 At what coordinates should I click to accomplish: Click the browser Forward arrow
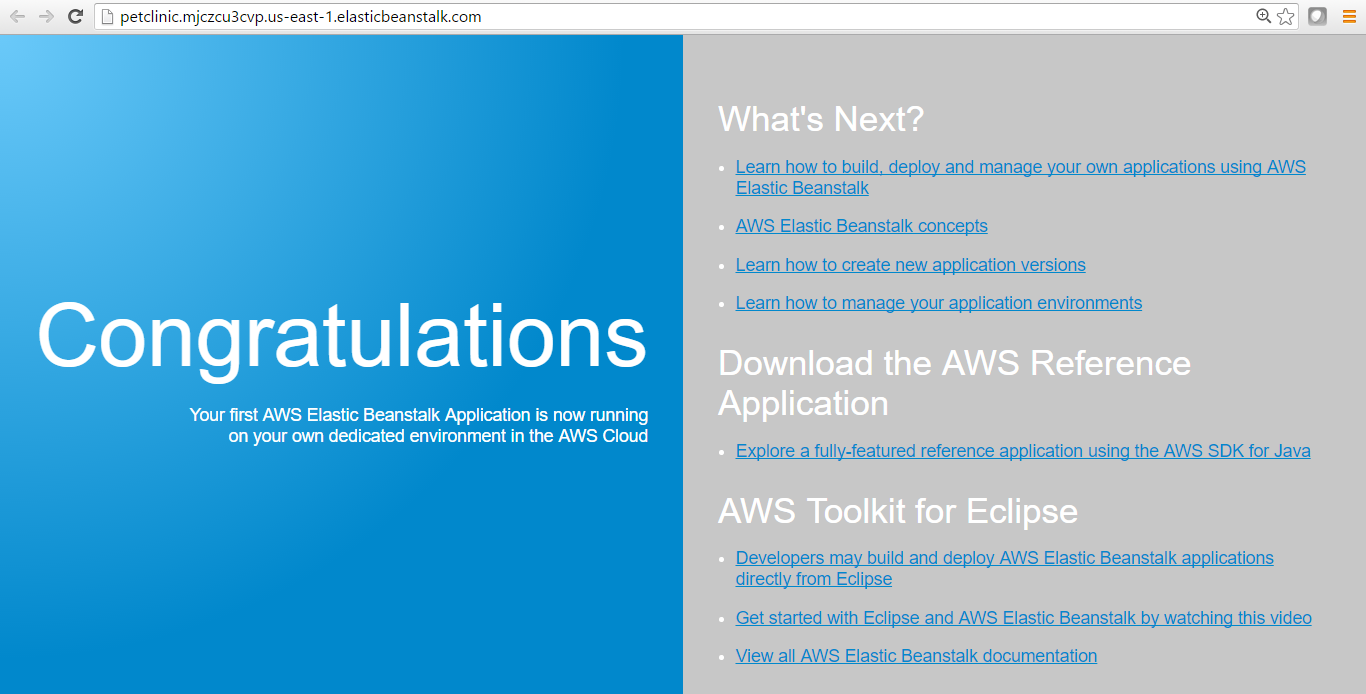pyautogui.click(x=46, y=16)
